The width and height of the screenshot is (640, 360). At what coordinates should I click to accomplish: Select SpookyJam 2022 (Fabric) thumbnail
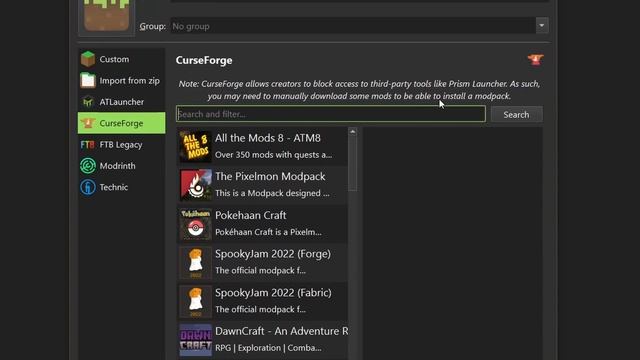(196, 301)
